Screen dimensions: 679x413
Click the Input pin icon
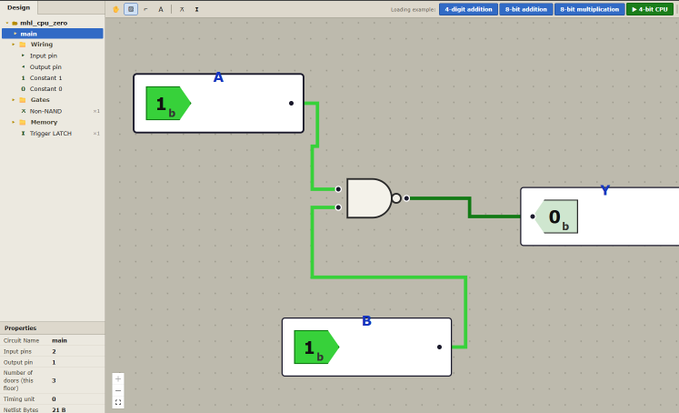pos(23,55)
